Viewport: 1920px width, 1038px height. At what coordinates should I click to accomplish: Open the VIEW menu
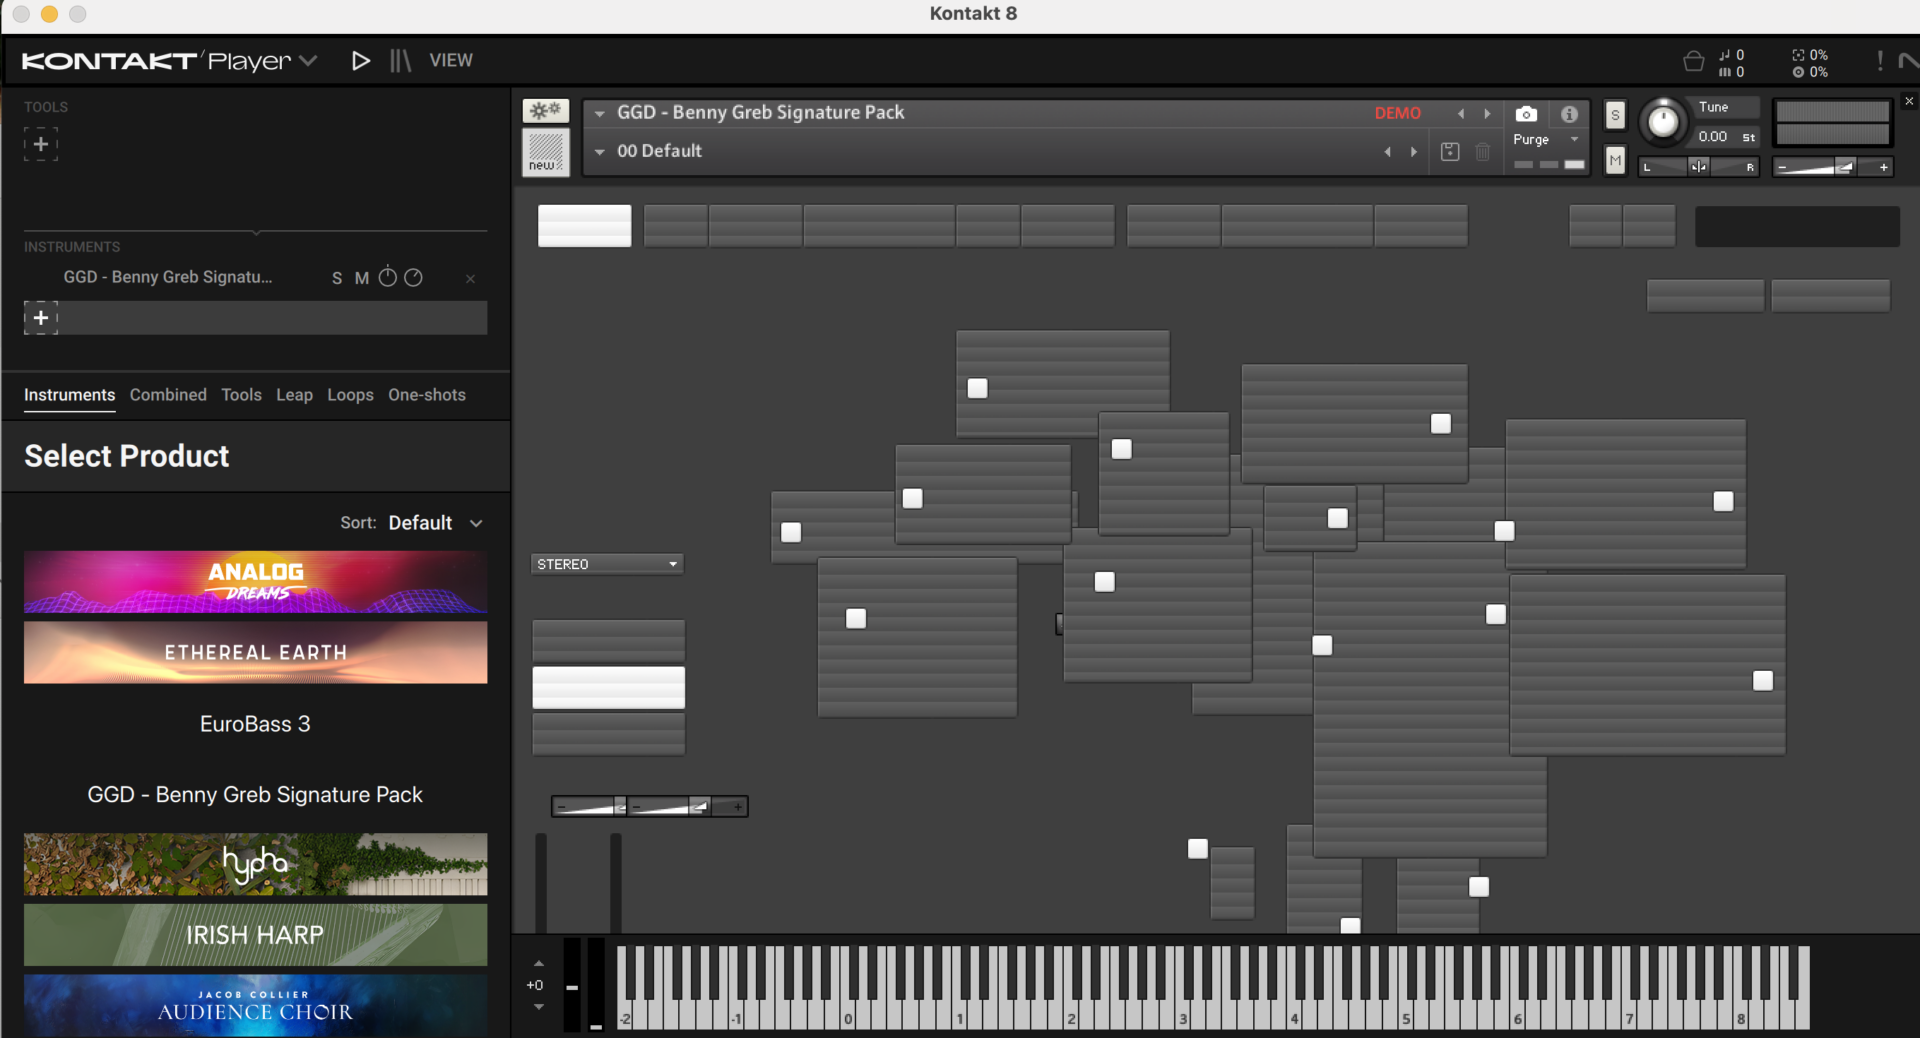click(x=451, y=61)
